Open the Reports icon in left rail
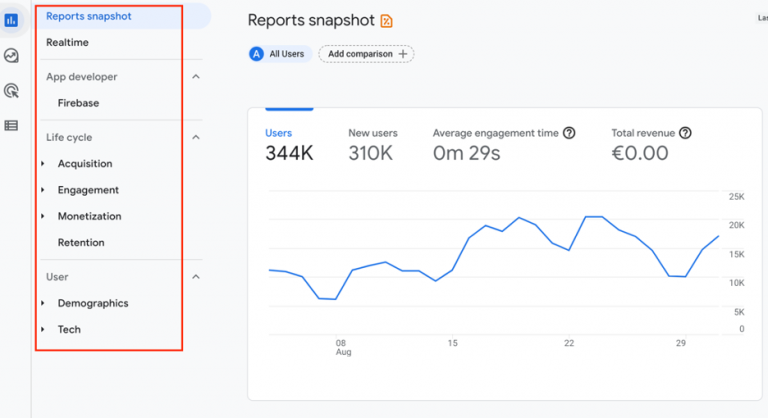This screenshot has width=768, height=418. (12, 20)
